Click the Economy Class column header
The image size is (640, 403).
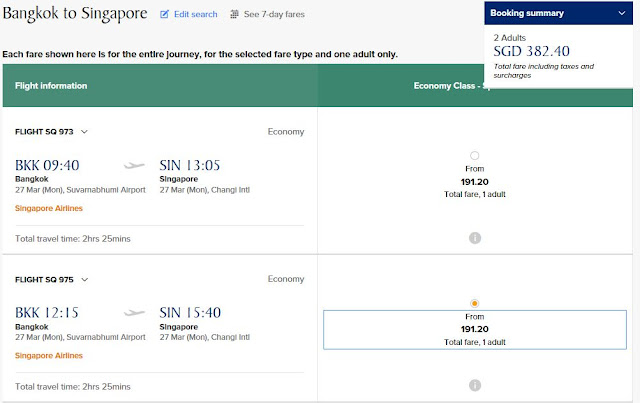coord(450,86)
